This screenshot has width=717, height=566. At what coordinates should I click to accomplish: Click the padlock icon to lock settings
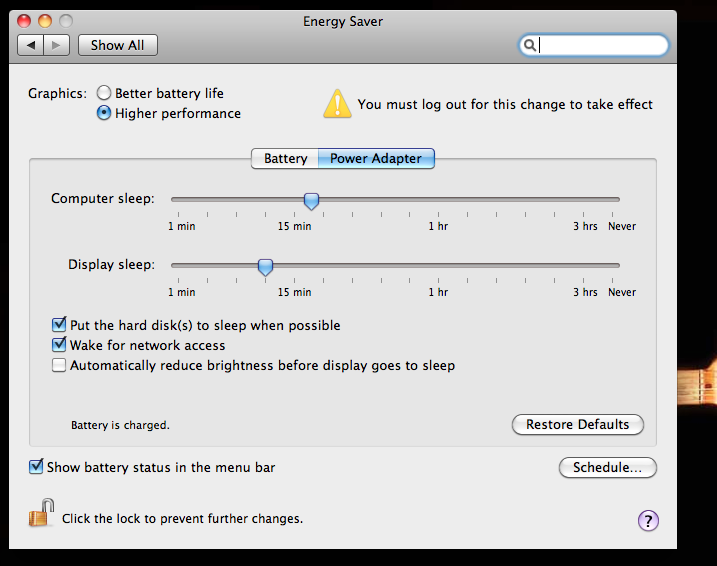coord(41,513)
